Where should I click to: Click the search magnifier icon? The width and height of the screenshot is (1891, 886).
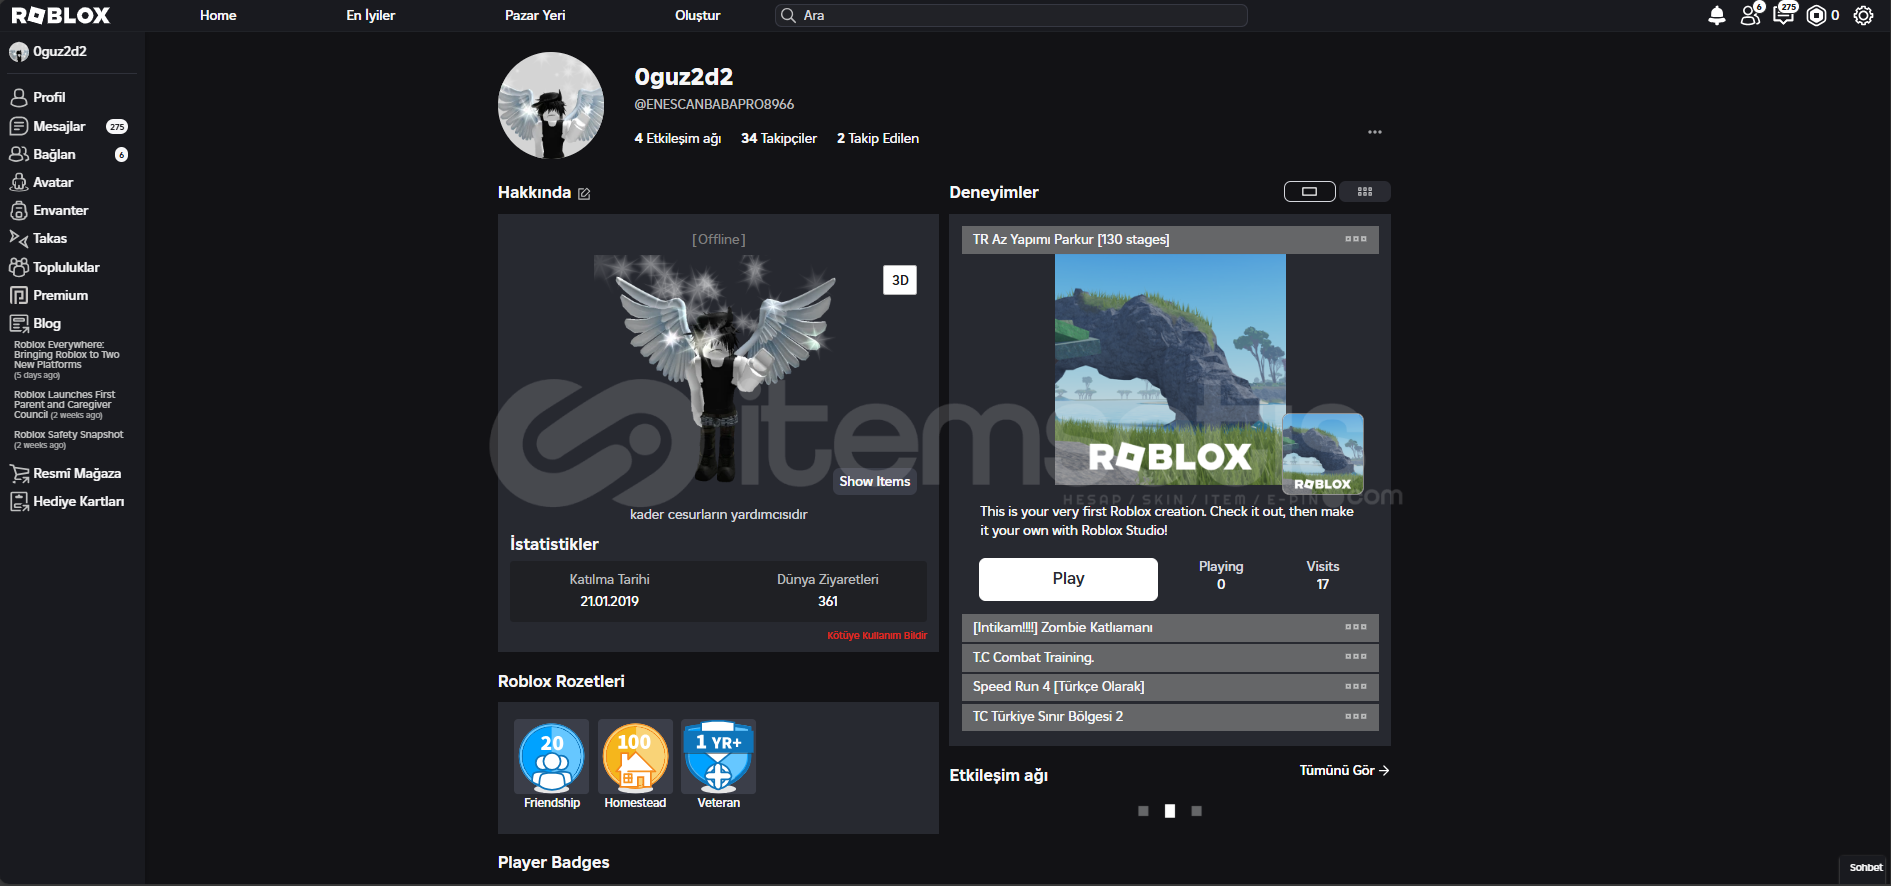(788, 15)
